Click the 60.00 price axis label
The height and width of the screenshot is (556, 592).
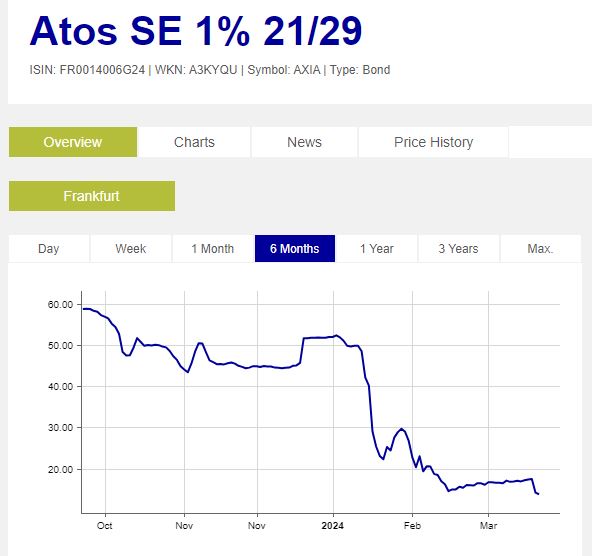point(60,305)
